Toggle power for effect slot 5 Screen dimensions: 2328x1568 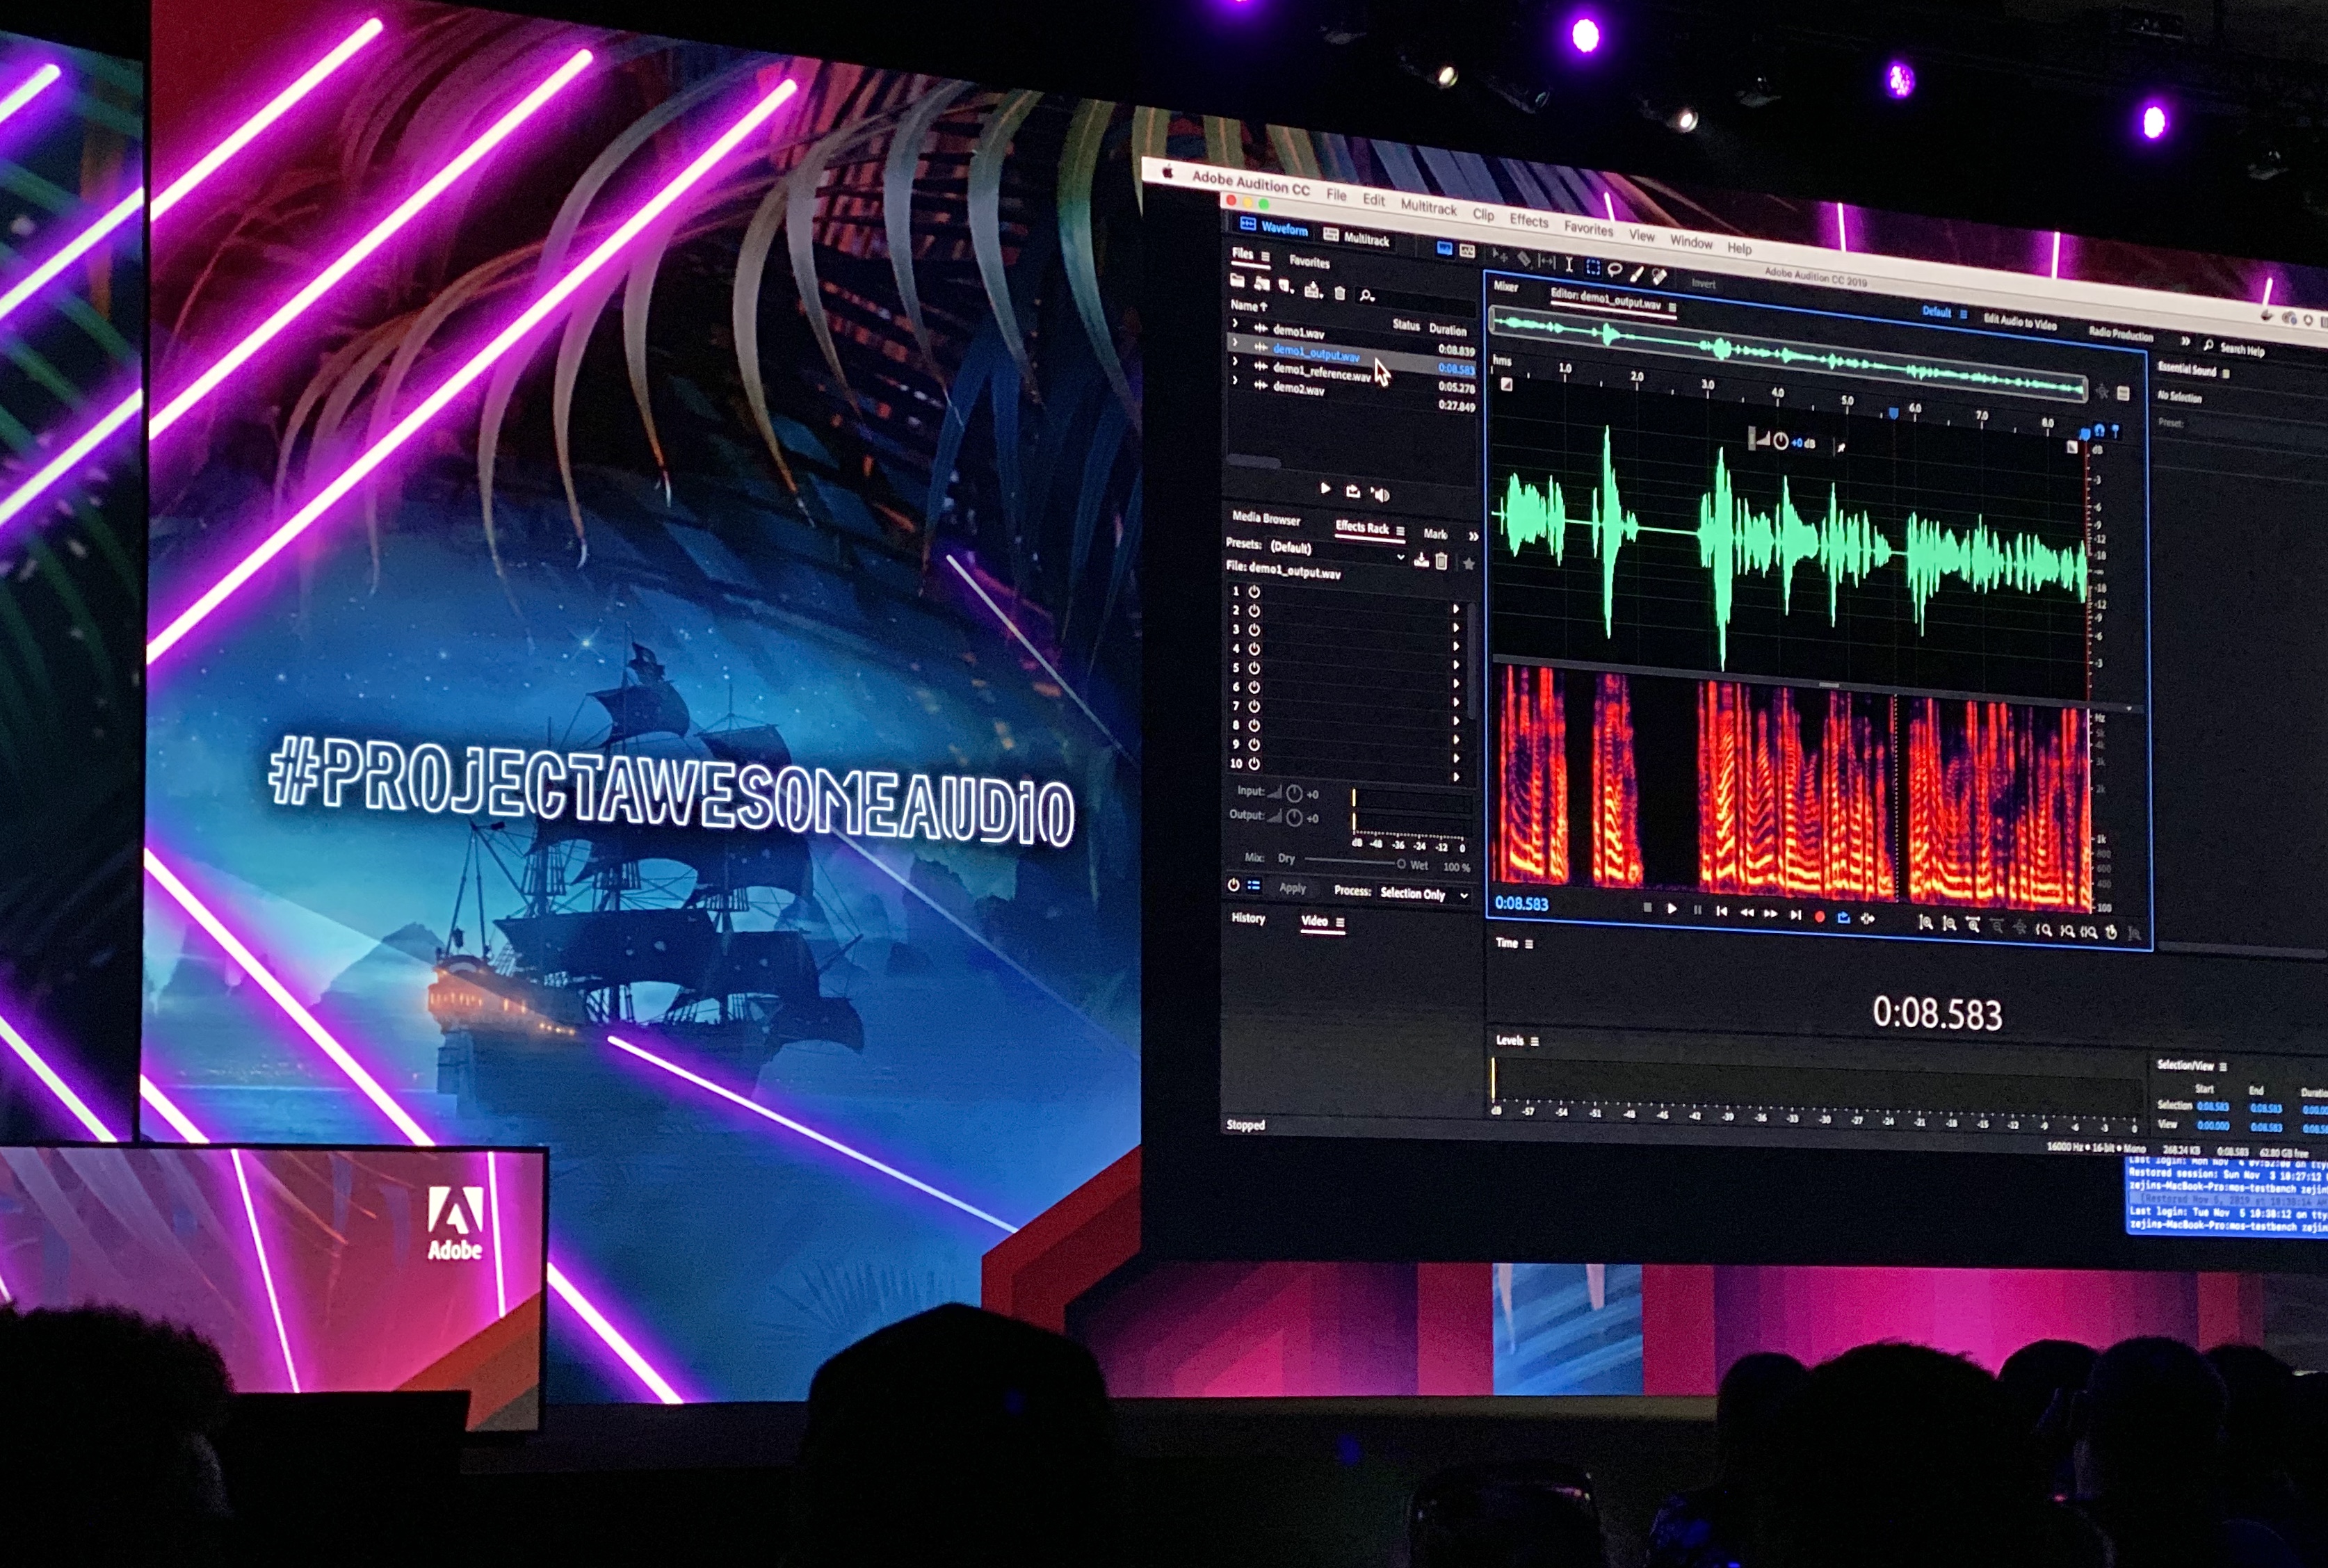click(x=1254, y=668)
